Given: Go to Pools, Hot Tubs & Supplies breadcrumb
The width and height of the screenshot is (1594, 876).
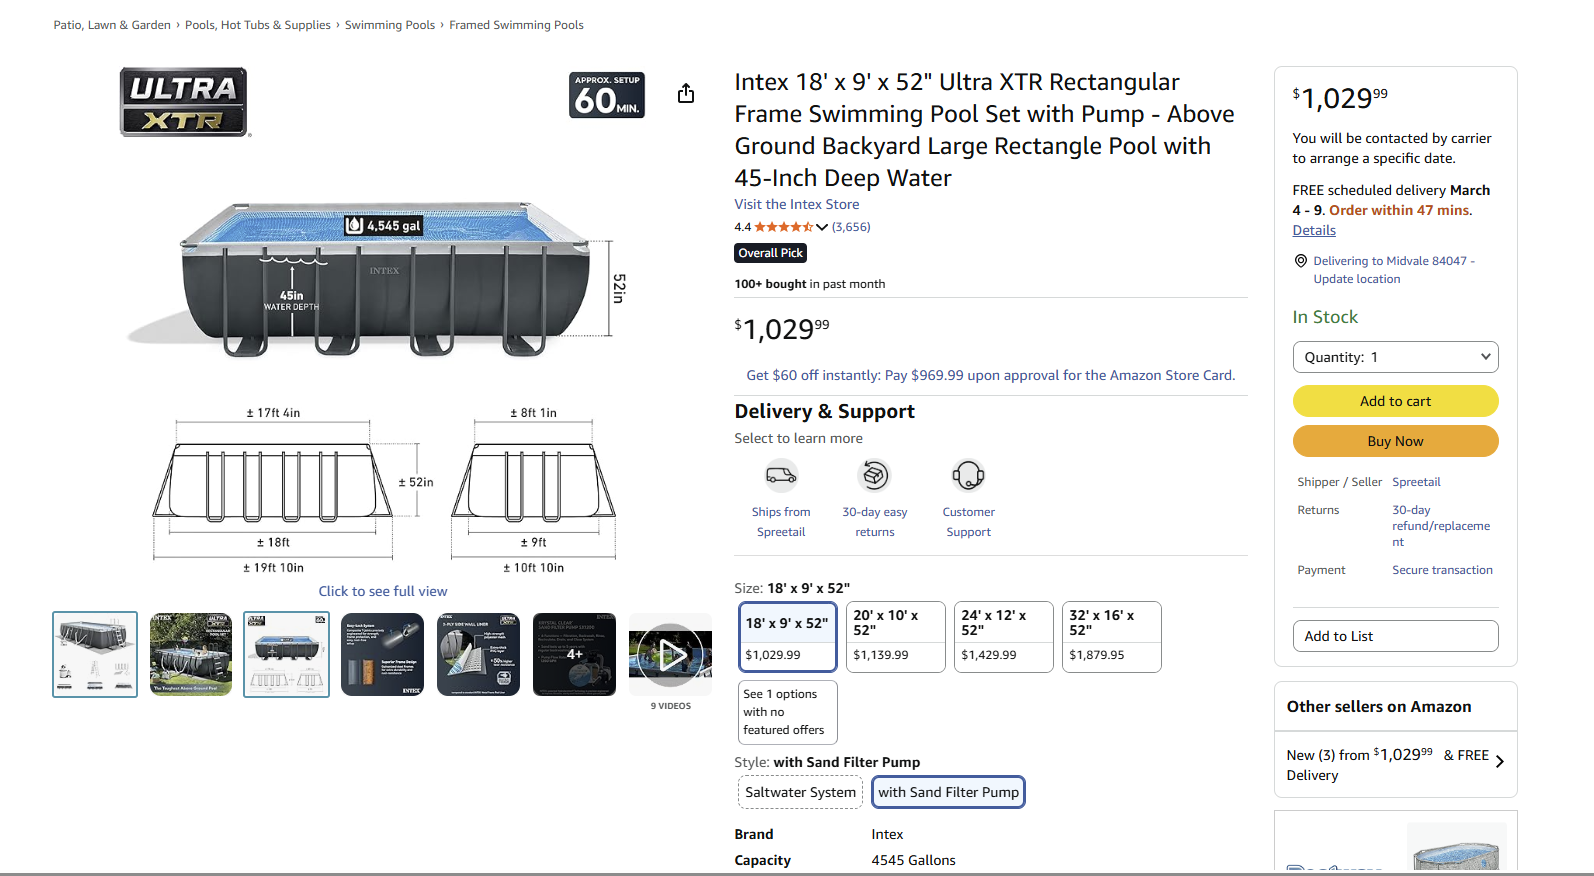Looking at the screenshot, I should coord(257,25).
